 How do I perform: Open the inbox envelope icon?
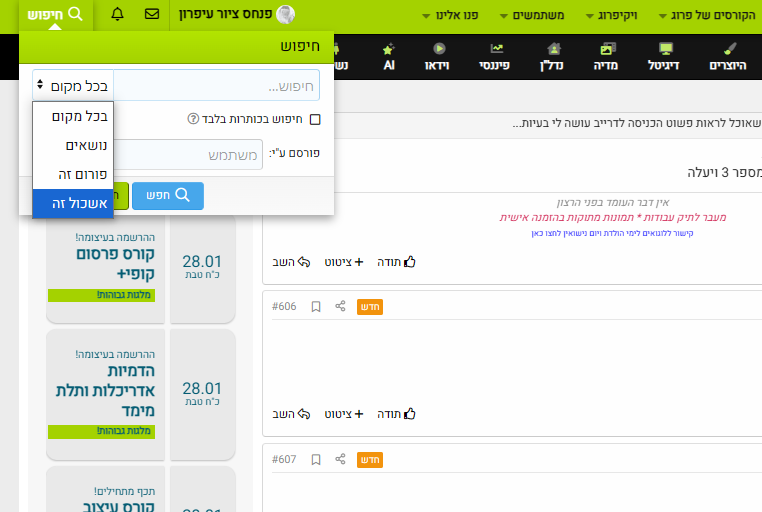[x=152, y=14]
